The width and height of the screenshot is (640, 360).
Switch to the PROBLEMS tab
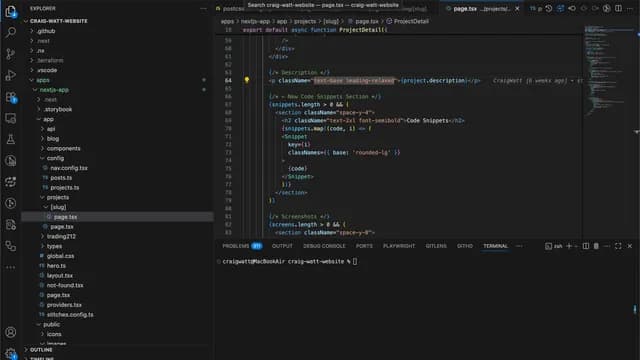[x=242, y=246]
